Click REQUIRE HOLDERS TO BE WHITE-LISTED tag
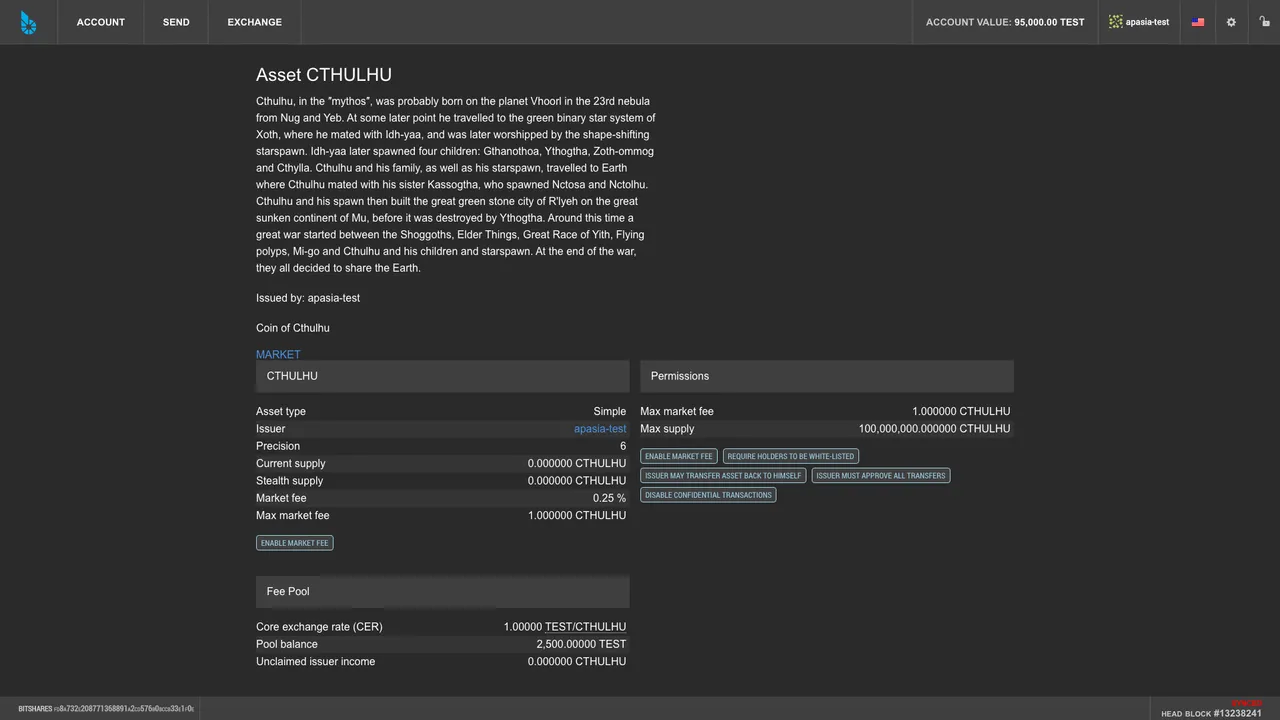 click(x=791, y=456)
